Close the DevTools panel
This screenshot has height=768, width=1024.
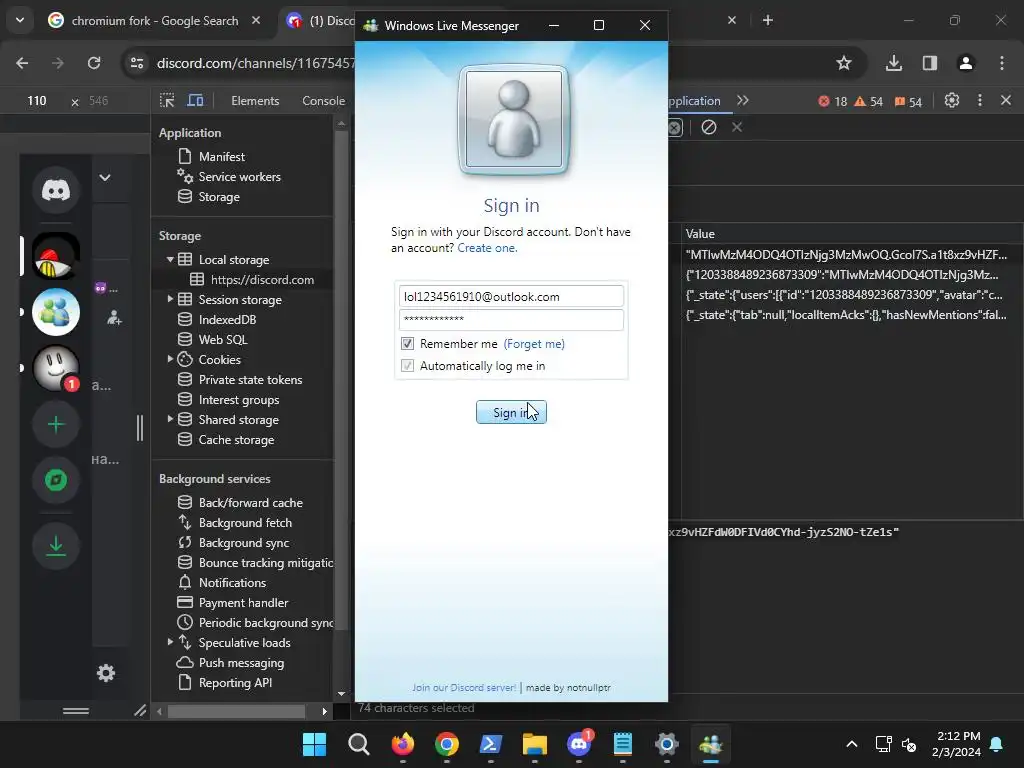pyautogui.click(x=1006, y=101)
